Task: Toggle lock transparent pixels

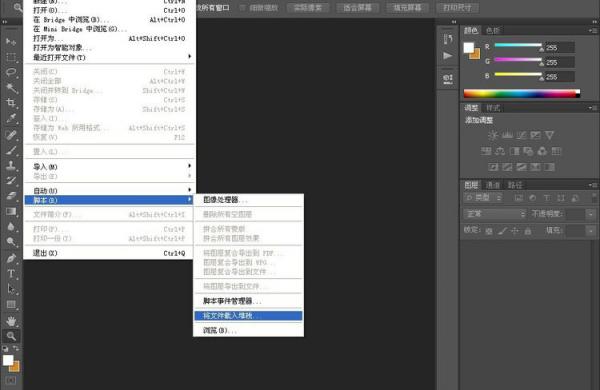Action: pyautogui.click(x=489, y=231)
